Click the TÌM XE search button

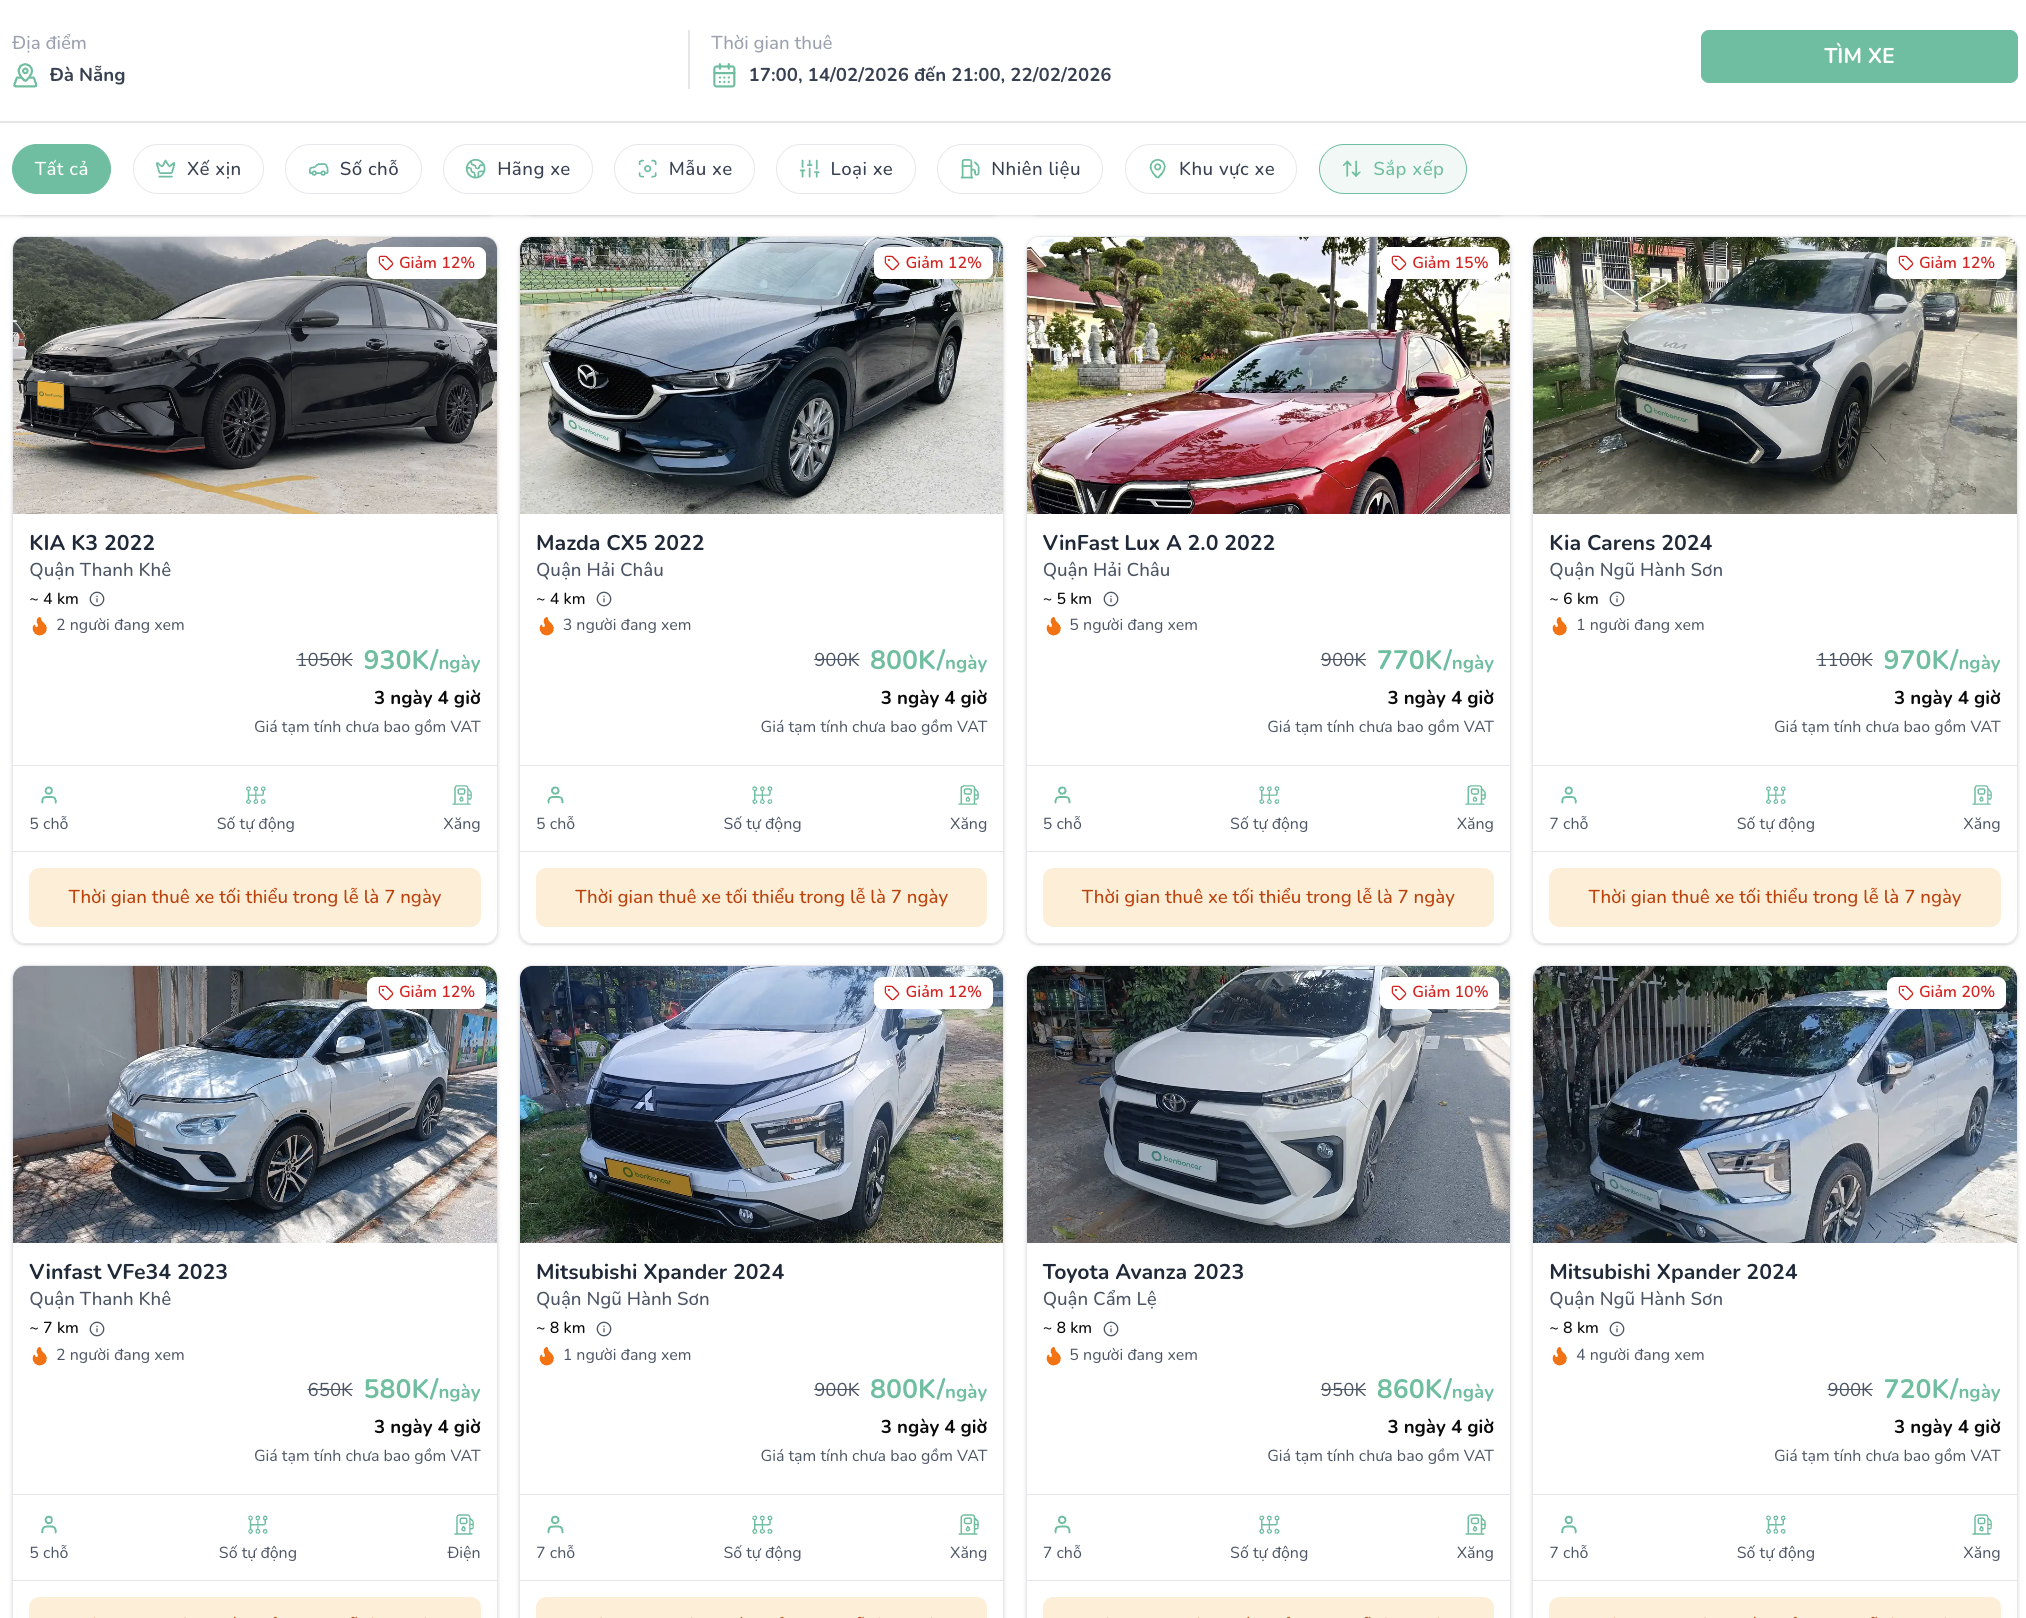(x=1858, y=56)
